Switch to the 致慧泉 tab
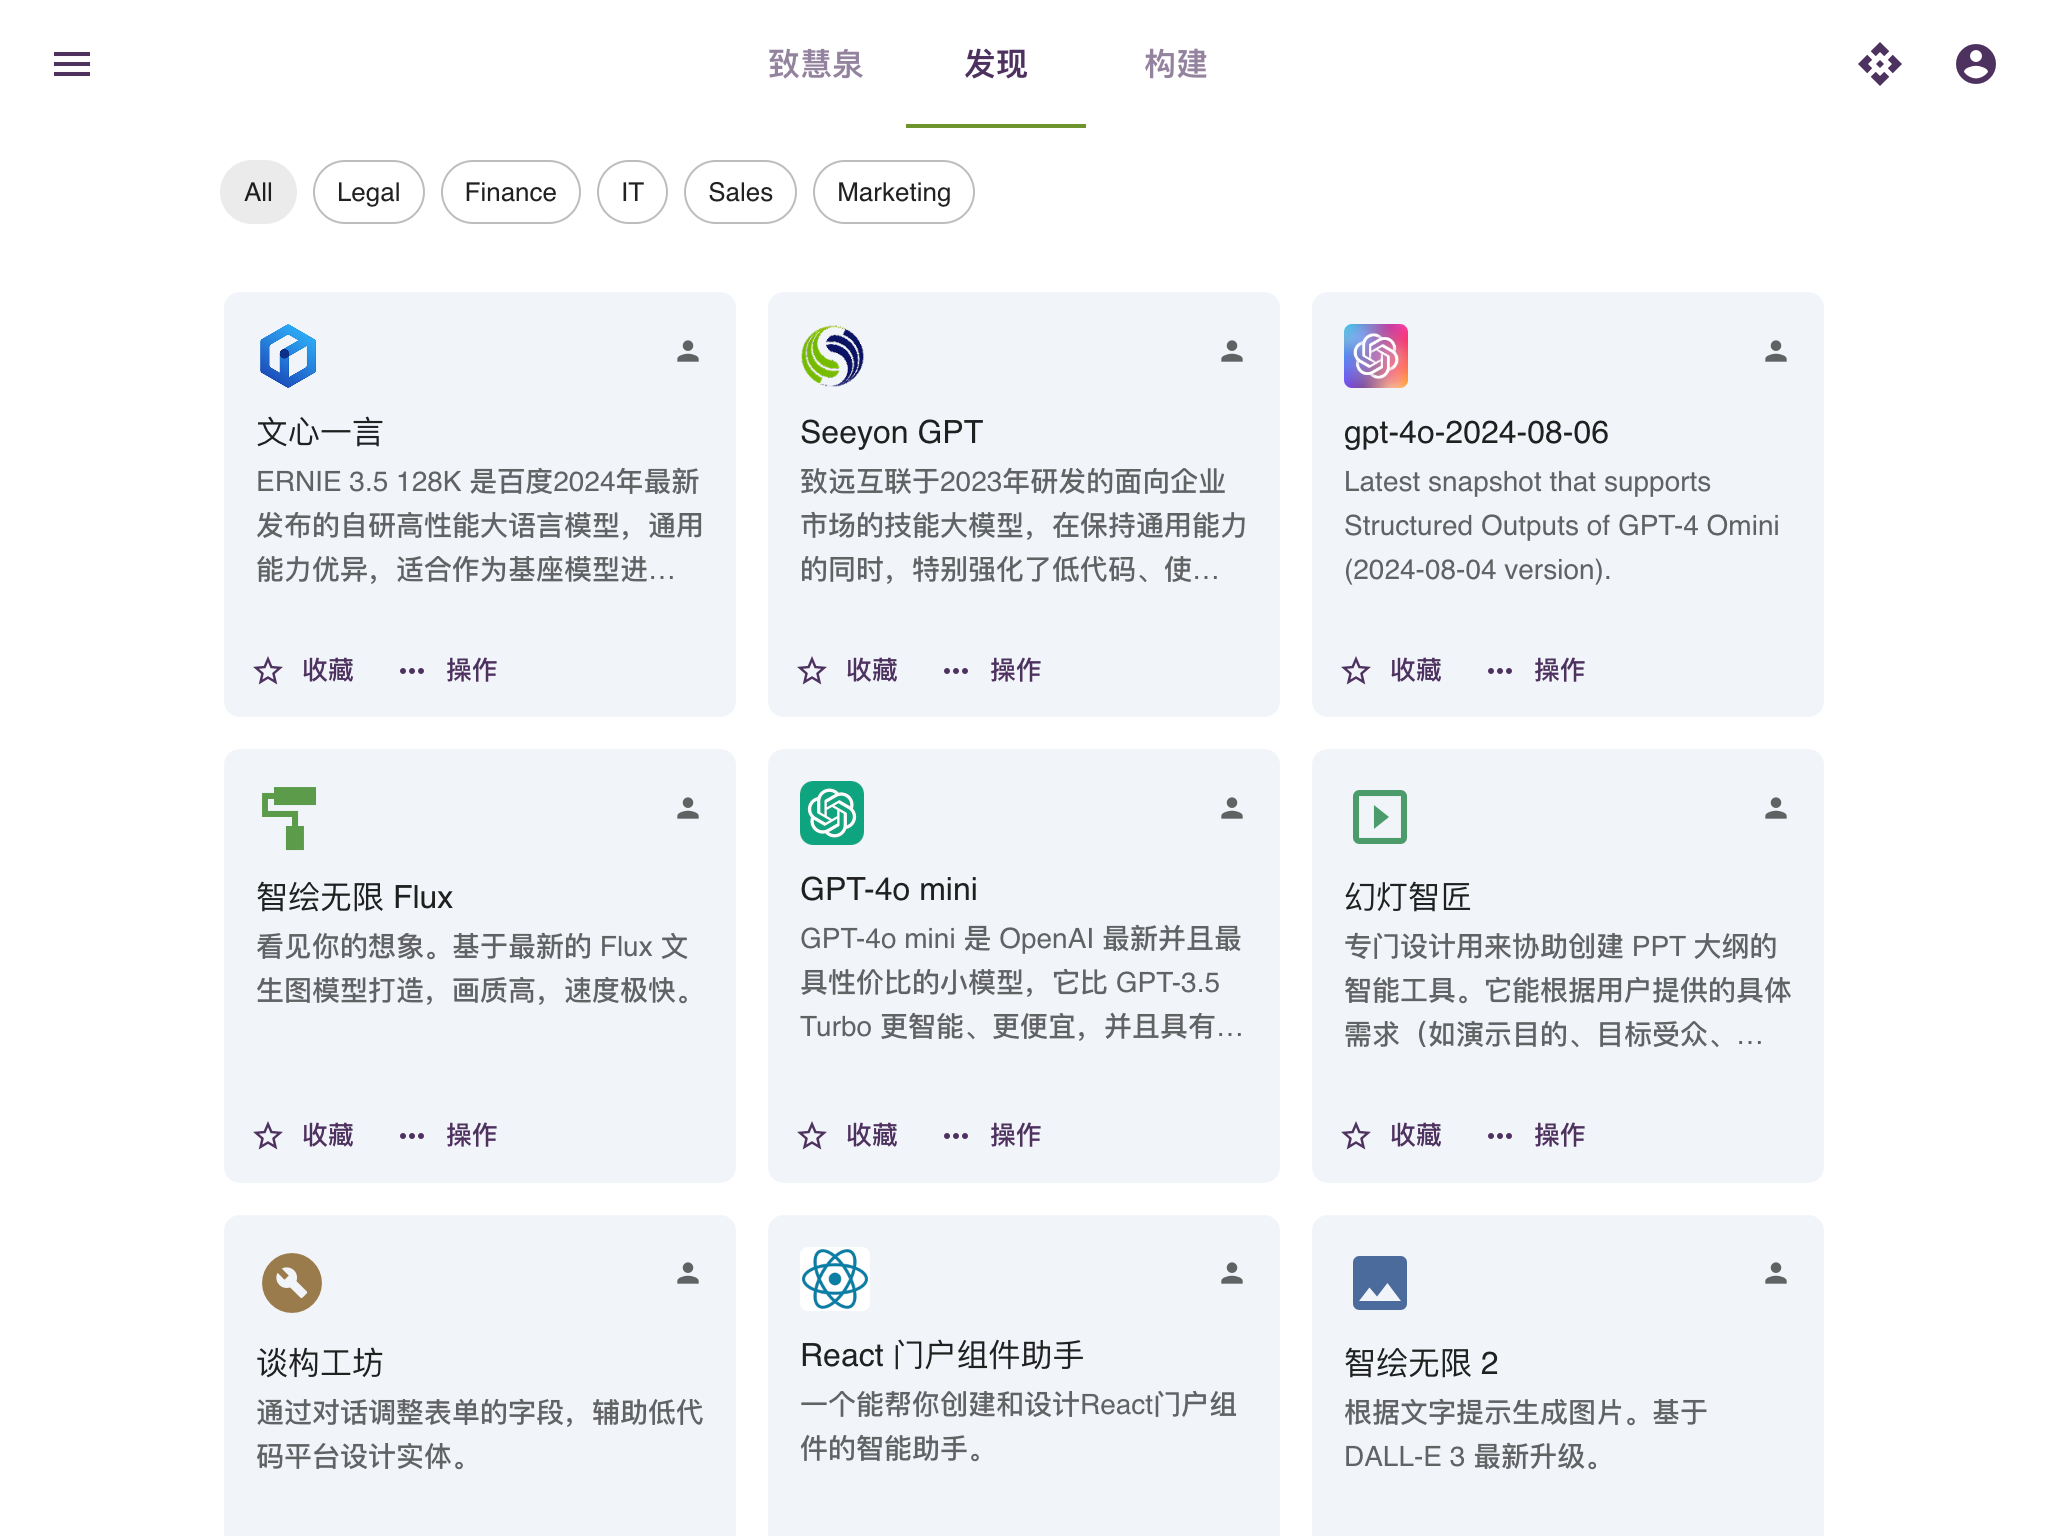The image size is (2048, 1536). (816, 64)
